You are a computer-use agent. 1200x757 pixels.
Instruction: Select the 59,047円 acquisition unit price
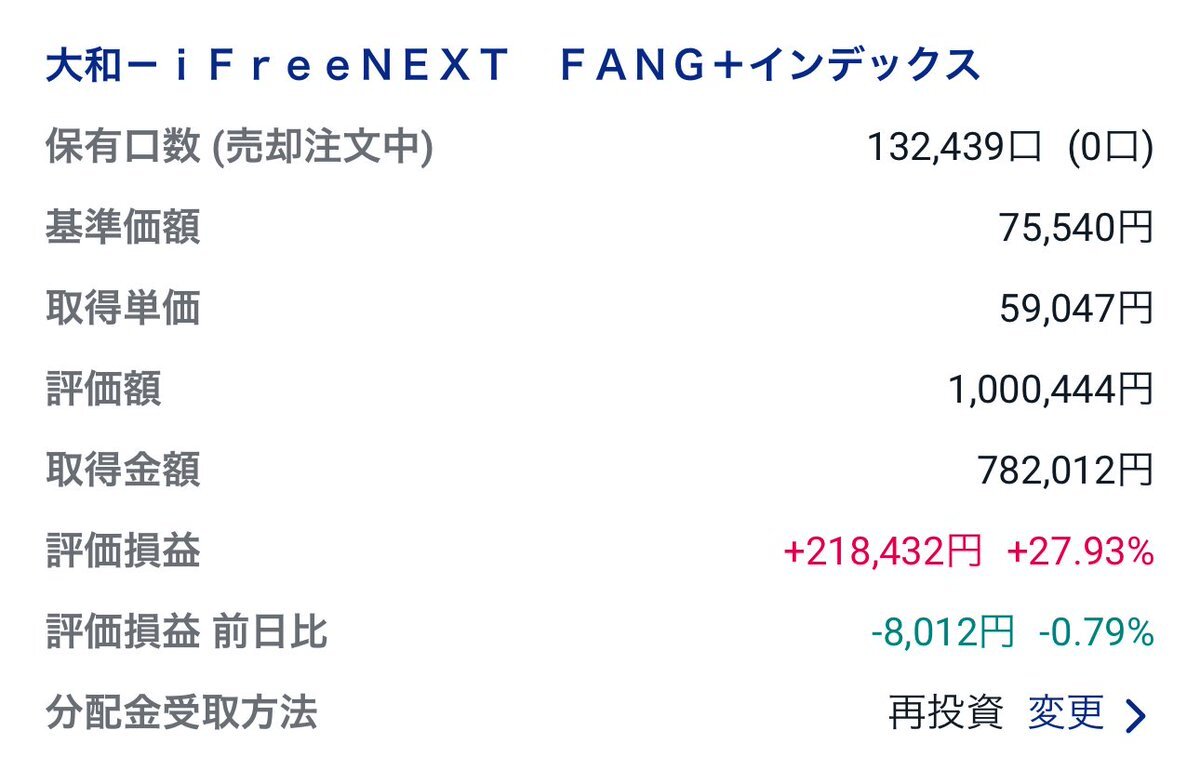pyautogui.click(x=1076, y=310)
